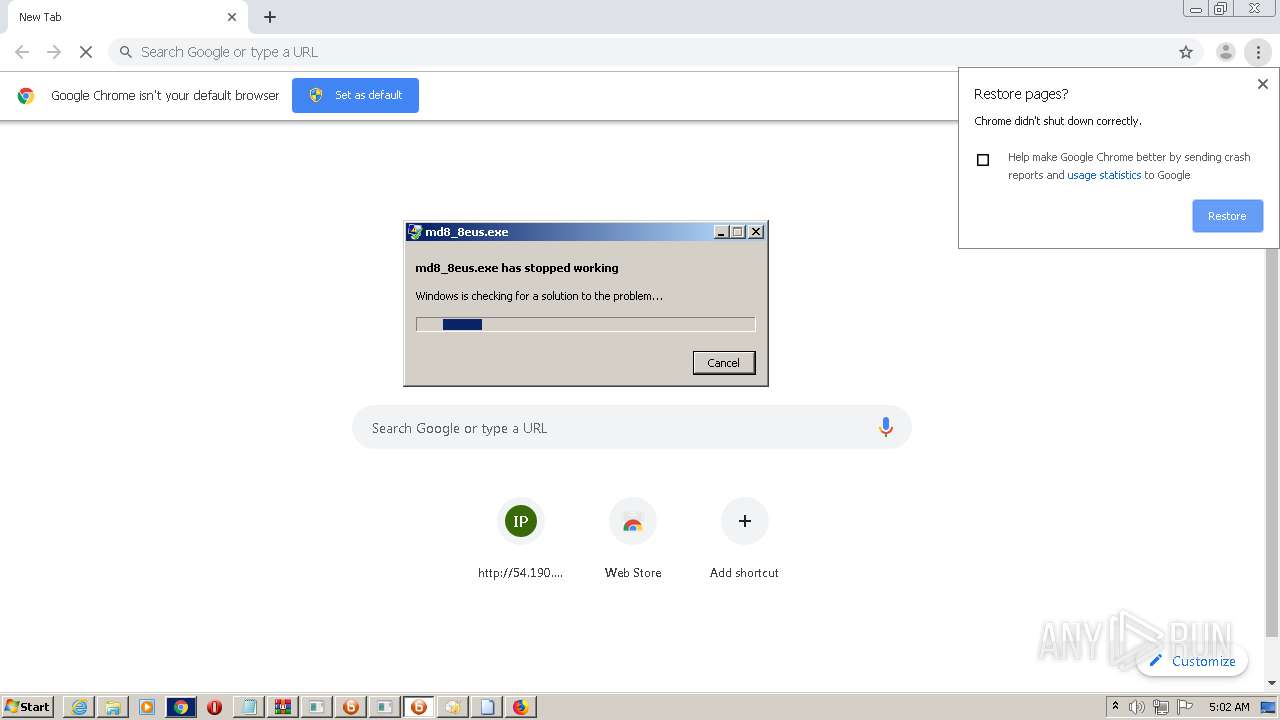Open a new Chrome tab with plus button
Viewport: 1280px width, 720px height.
point(270,17)
